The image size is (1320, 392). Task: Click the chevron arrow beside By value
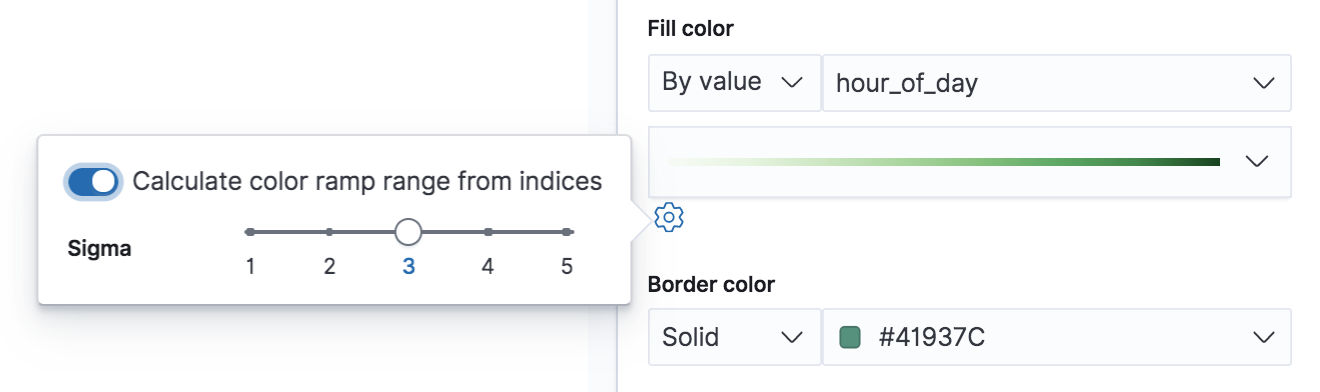click(792, 83)
